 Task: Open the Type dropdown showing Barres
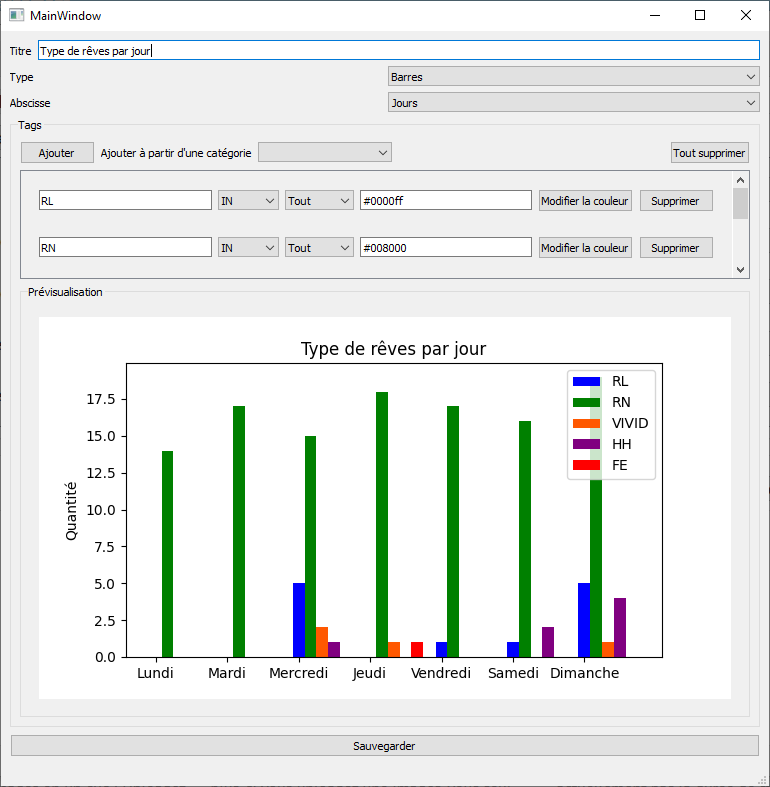[x=573, y=77]
